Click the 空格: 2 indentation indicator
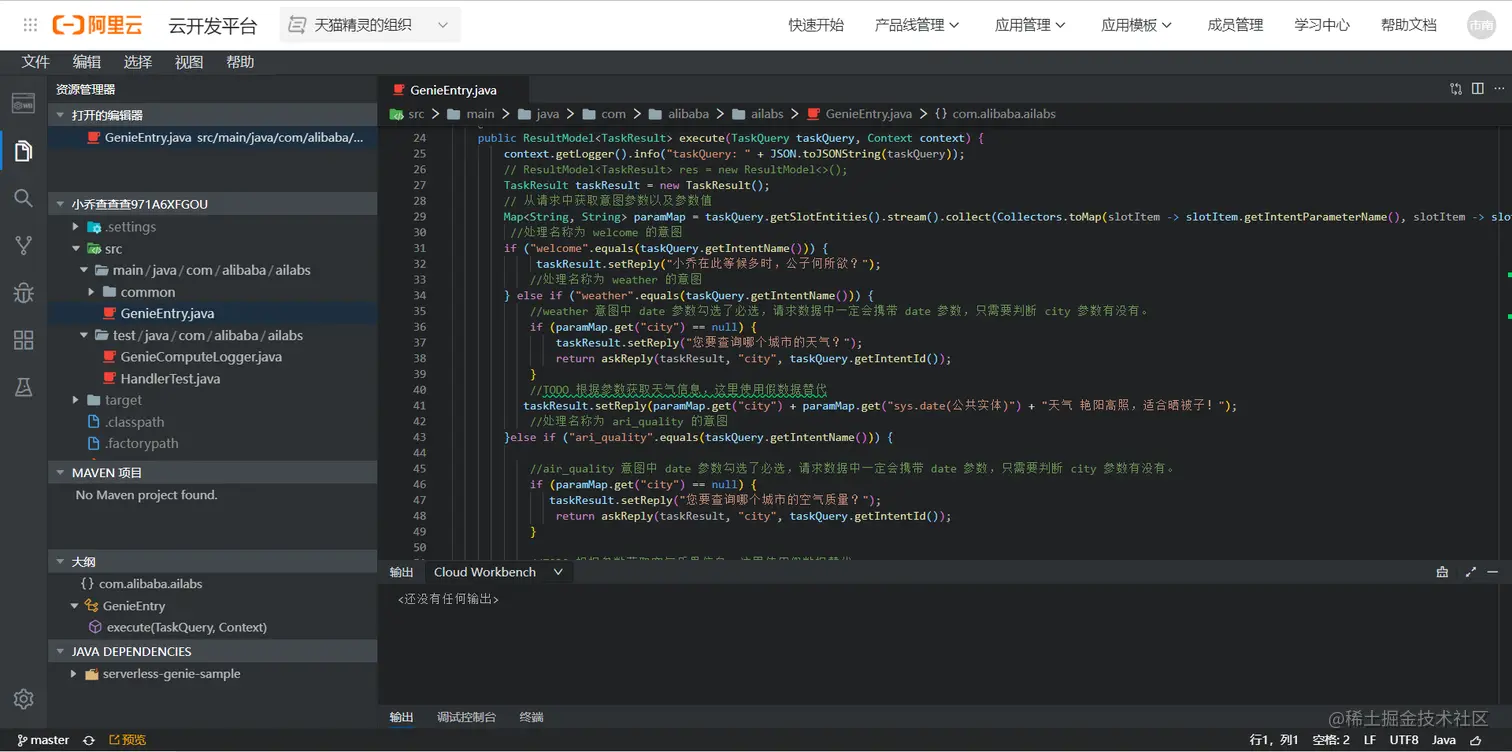Image resolution: width=1512 pixels, height=752 pixels. (1331, 740)
